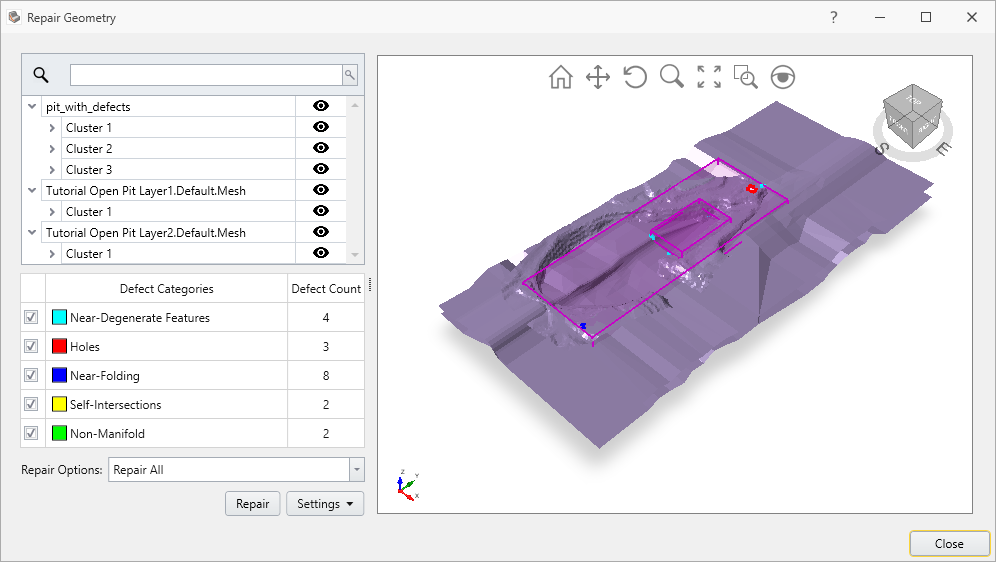Toggle visibility of Cluster 2
The image size is (996, 562).
click(x=321, y=148)
